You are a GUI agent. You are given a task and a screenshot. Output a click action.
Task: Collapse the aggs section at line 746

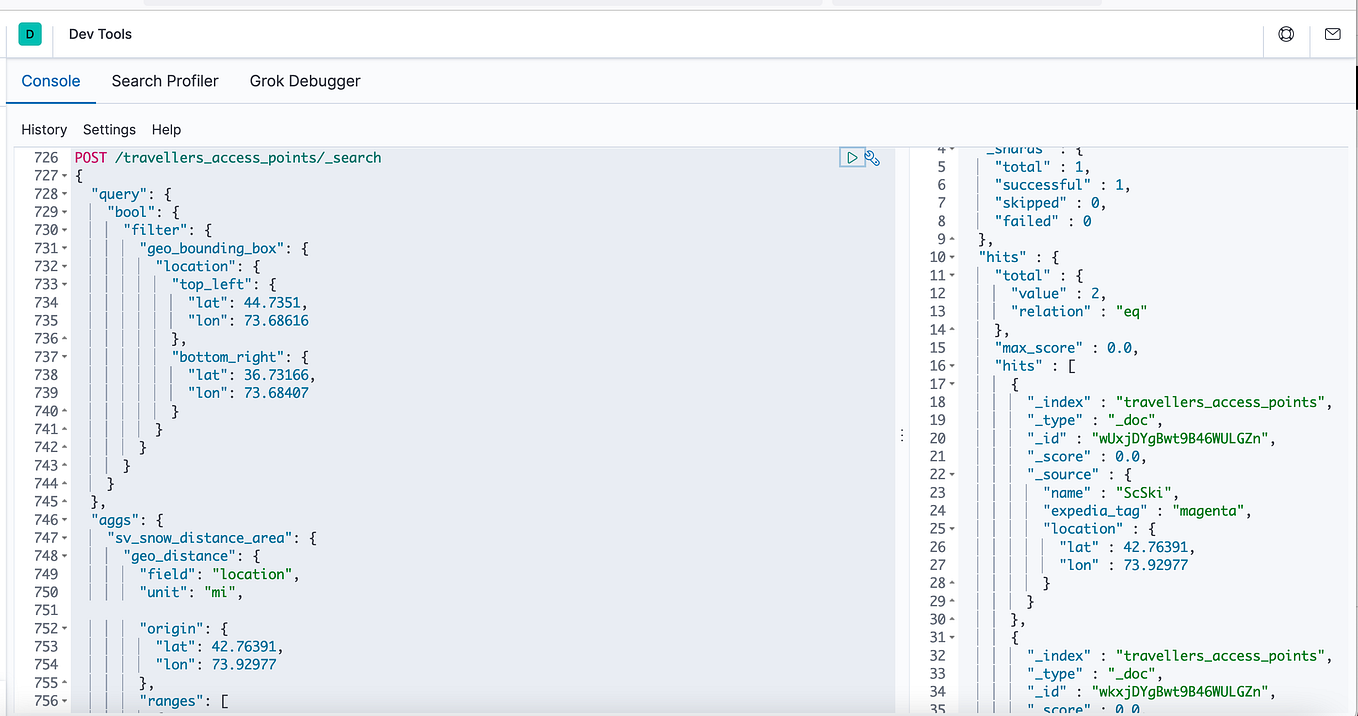point(62,519)
